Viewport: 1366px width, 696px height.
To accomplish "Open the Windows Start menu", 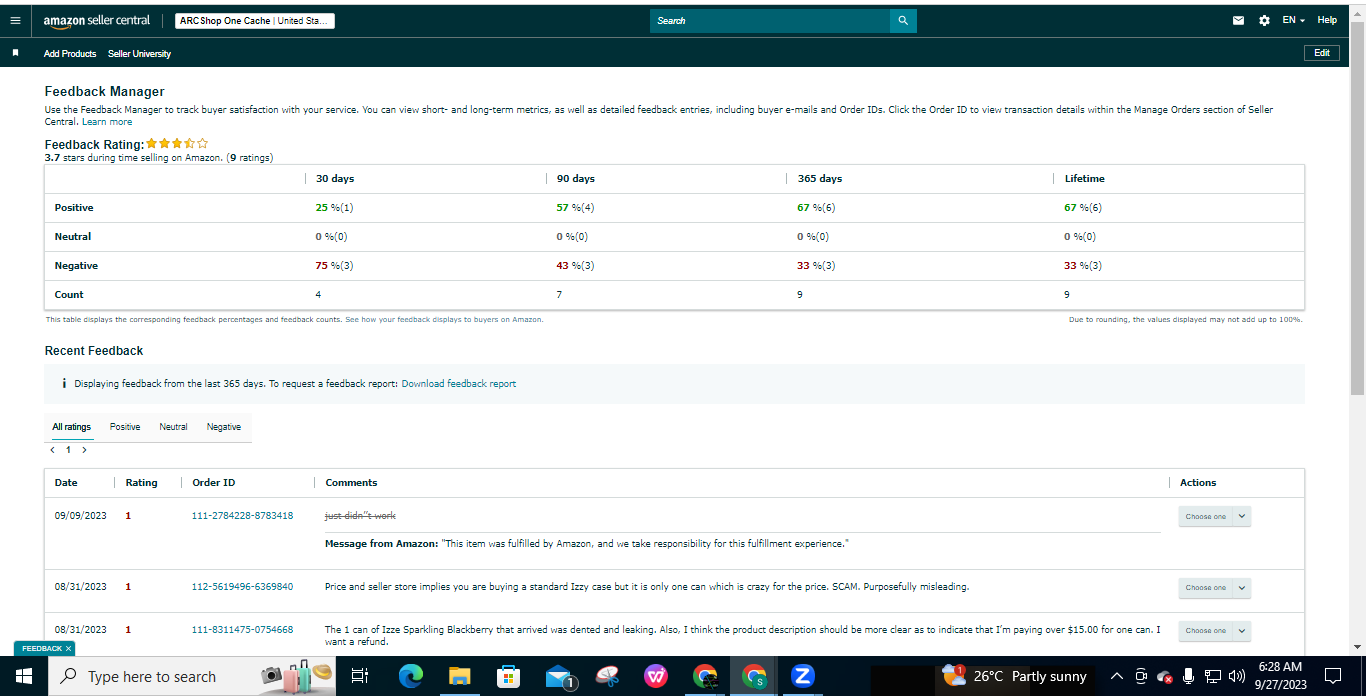I will click(x=23, y=676).
